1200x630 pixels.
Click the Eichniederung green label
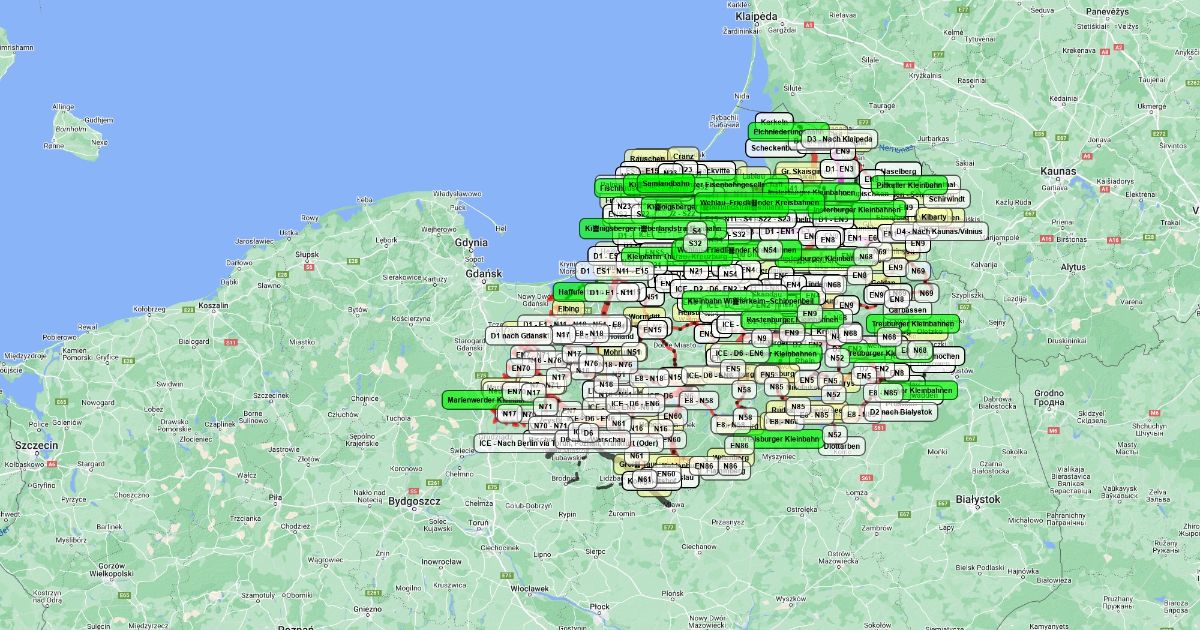point(775,131)
